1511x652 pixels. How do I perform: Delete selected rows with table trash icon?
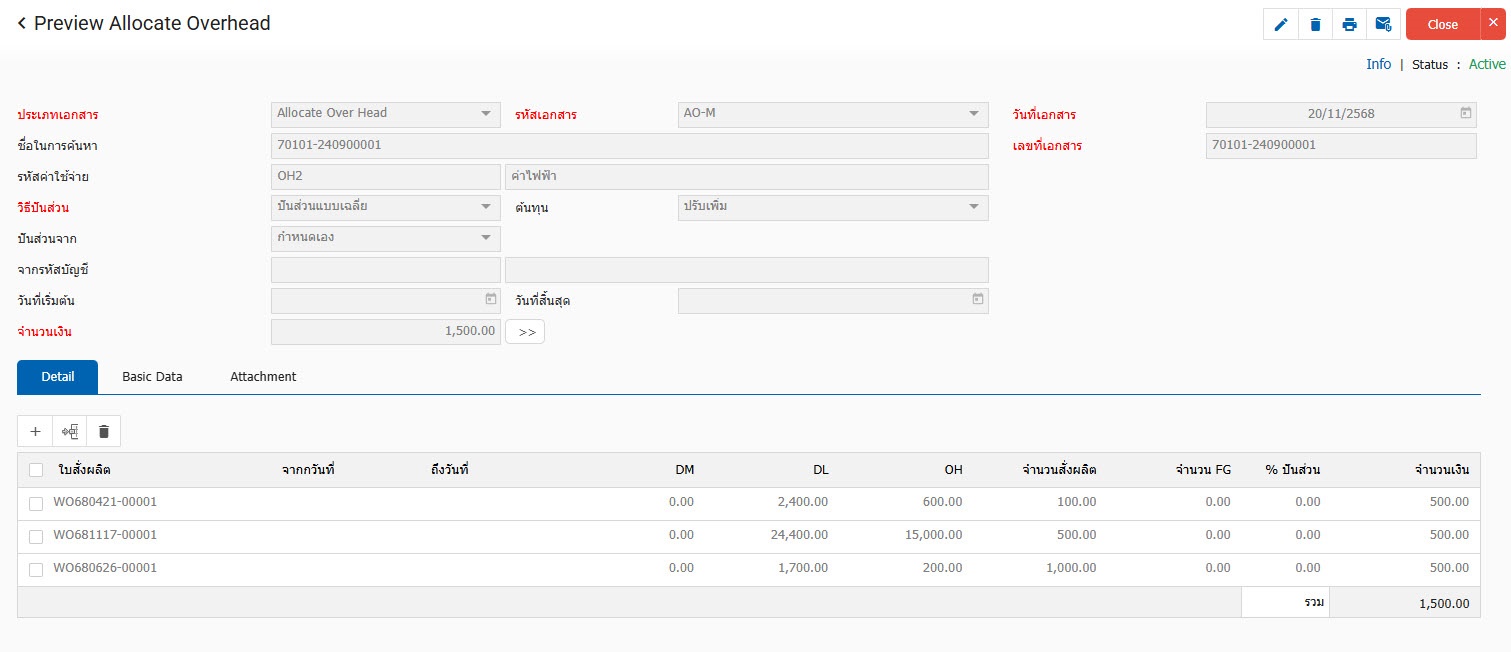pyautogui.click(x=103, y=432)
